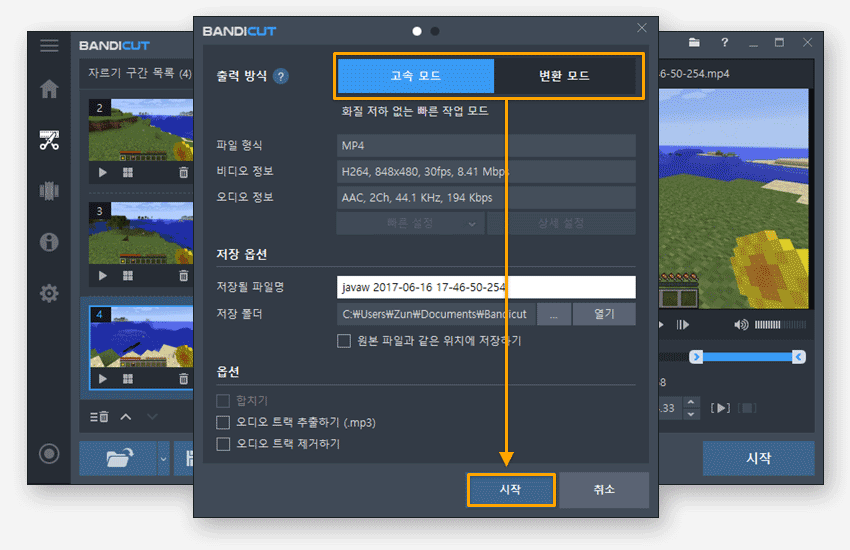Toggle 원본 파일과 같은 위치에 저장하기 checkbox
Viewport: 850px width, 550px height.
[x=344, y=341]
